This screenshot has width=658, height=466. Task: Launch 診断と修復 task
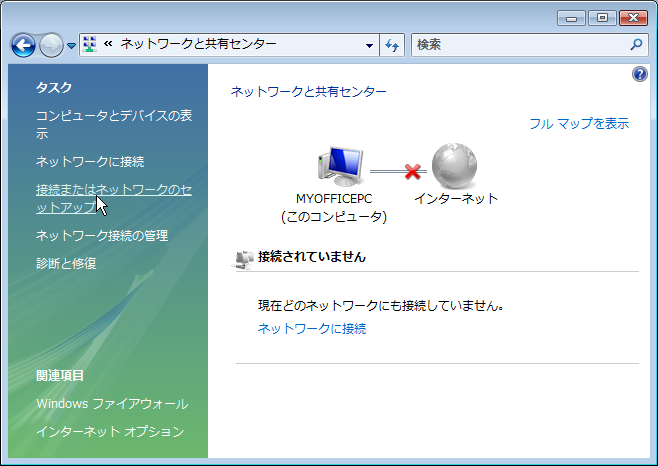(66, 263)
